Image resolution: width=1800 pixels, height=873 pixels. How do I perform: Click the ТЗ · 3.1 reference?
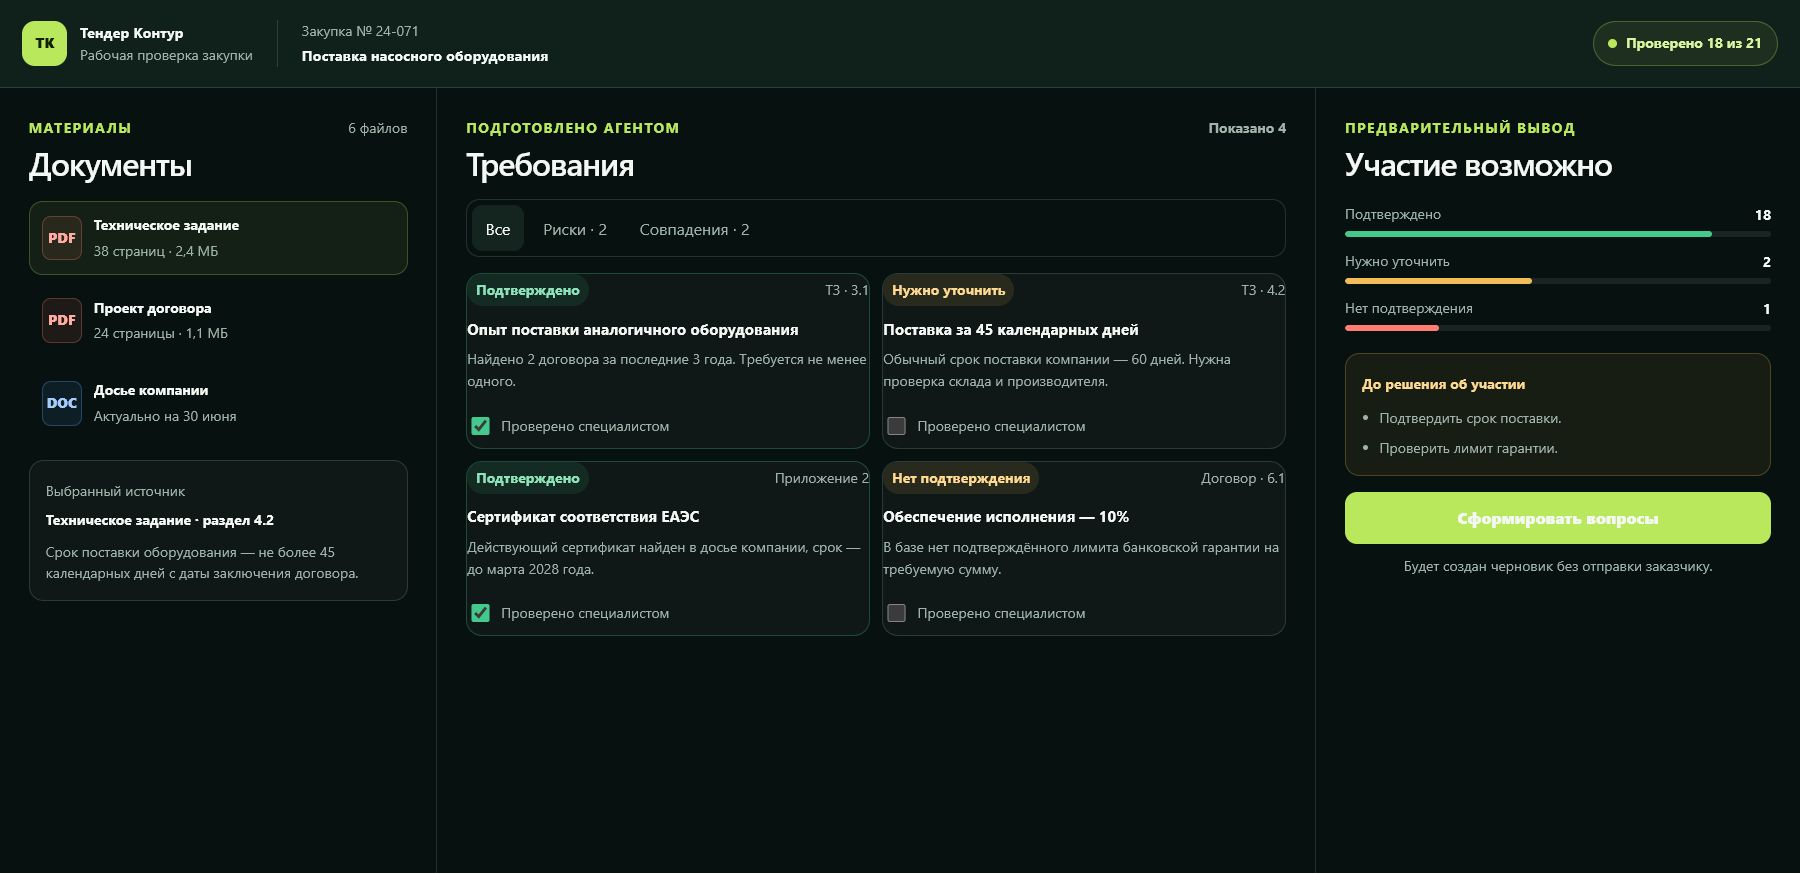(847, 290)
